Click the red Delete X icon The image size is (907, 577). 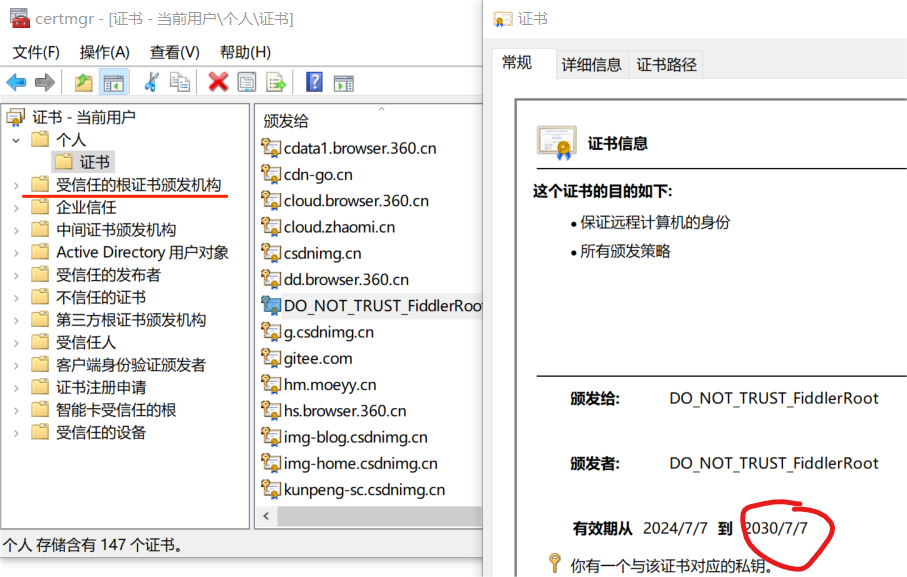[218, 82]
